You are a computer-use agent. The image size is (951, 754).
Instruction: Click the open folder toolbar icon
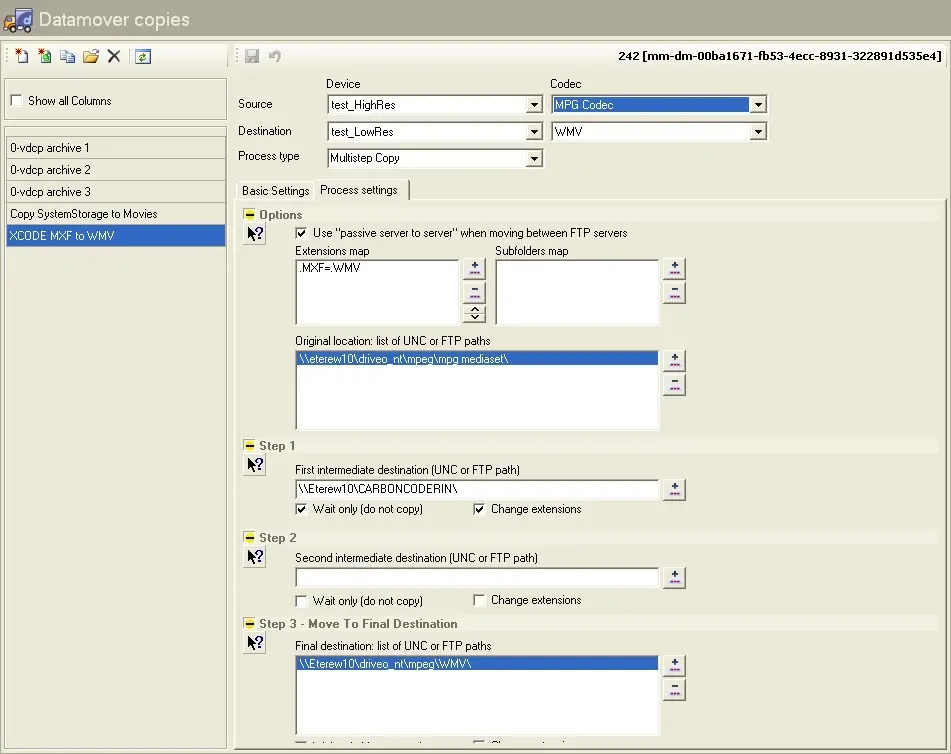(91, 57)
